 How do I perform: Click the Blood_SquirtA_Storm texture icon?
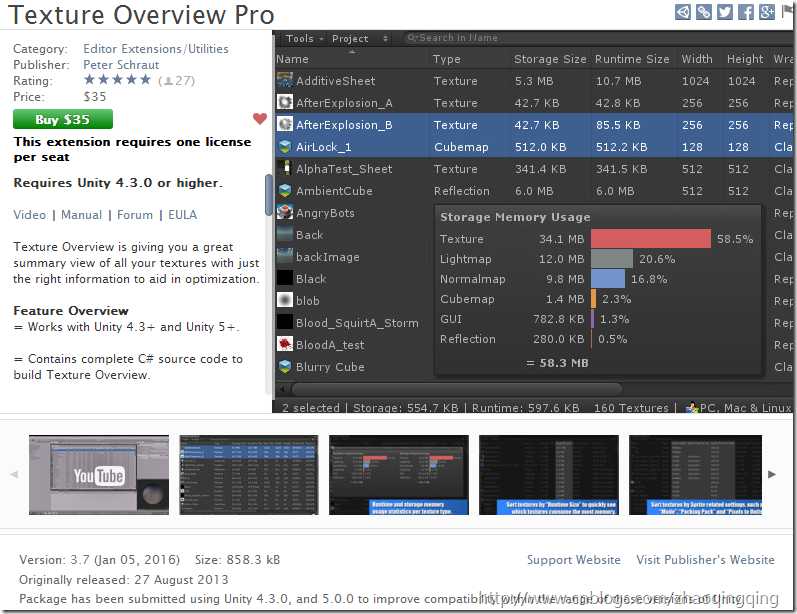285,322
